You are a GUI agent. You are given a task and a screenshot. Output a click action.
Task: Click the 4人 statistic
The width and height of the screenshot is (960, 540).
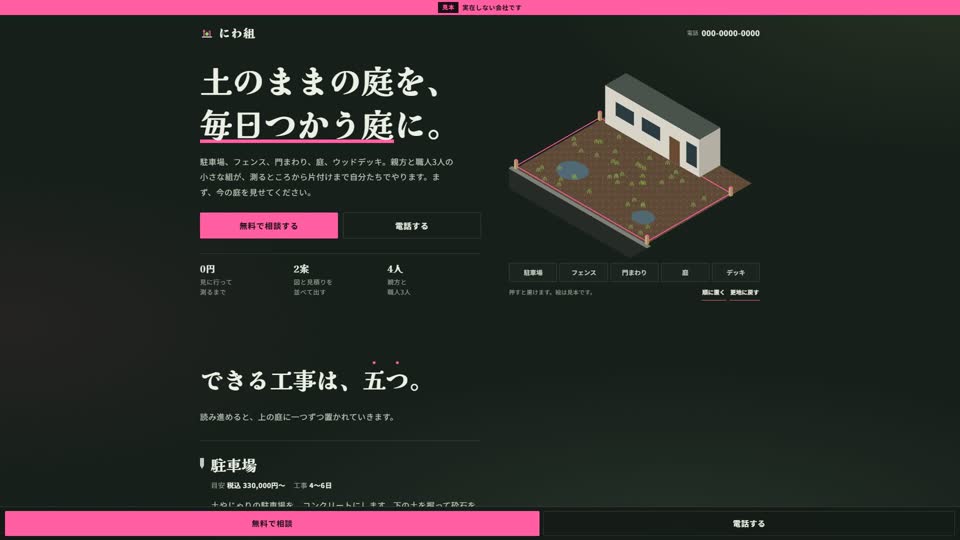tap(395, 269)
